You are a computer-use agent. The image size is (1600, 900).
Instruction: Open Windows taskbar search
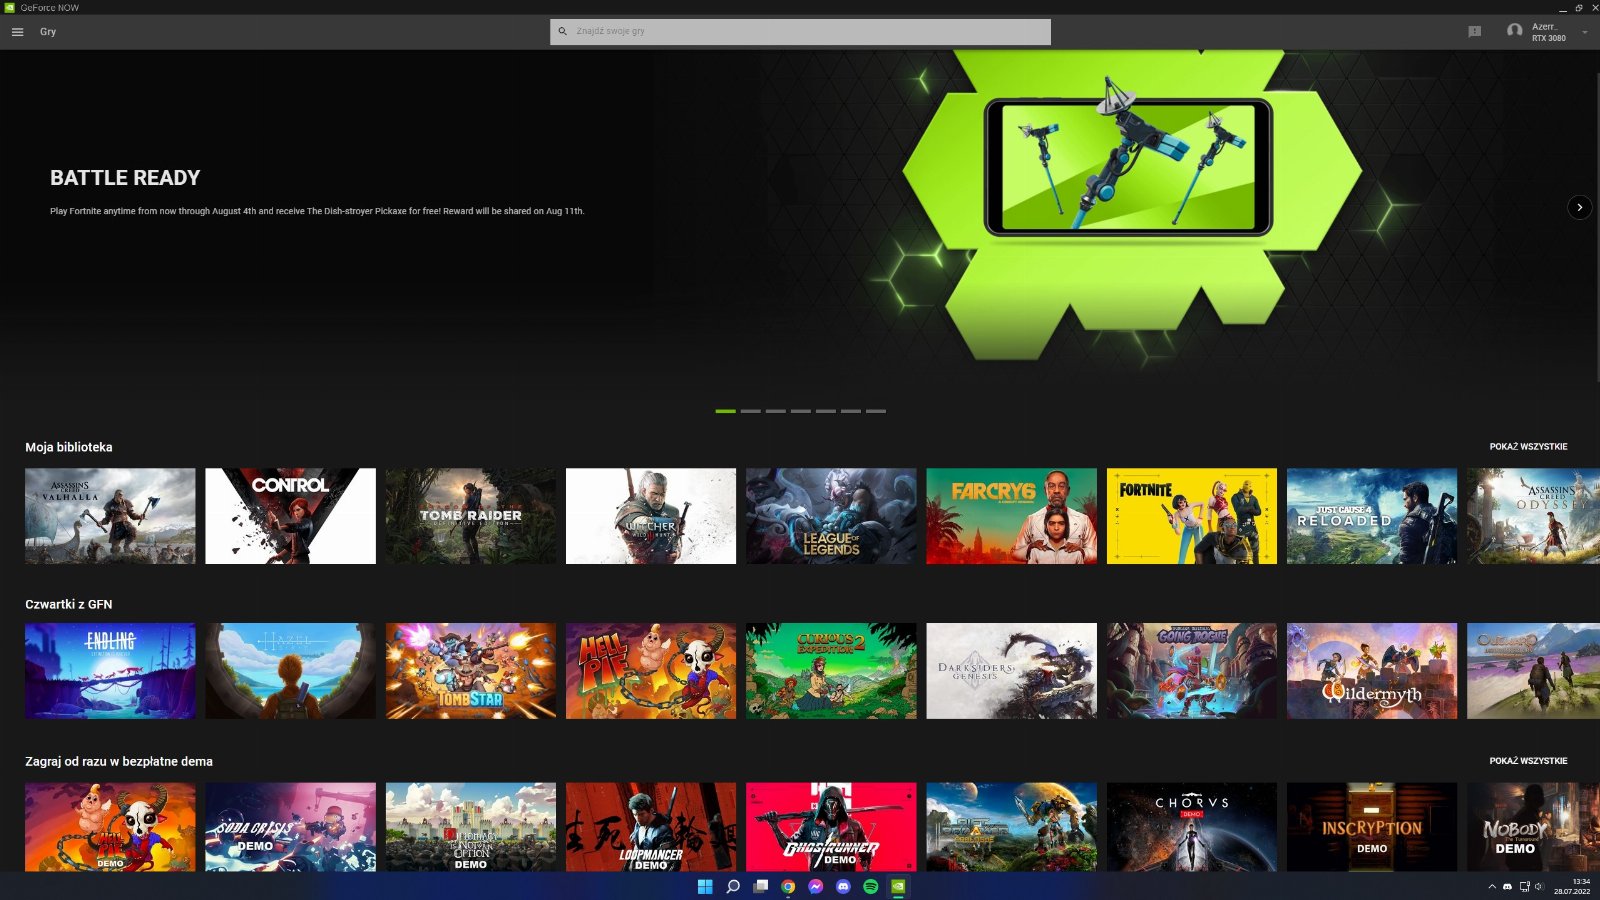733,886
